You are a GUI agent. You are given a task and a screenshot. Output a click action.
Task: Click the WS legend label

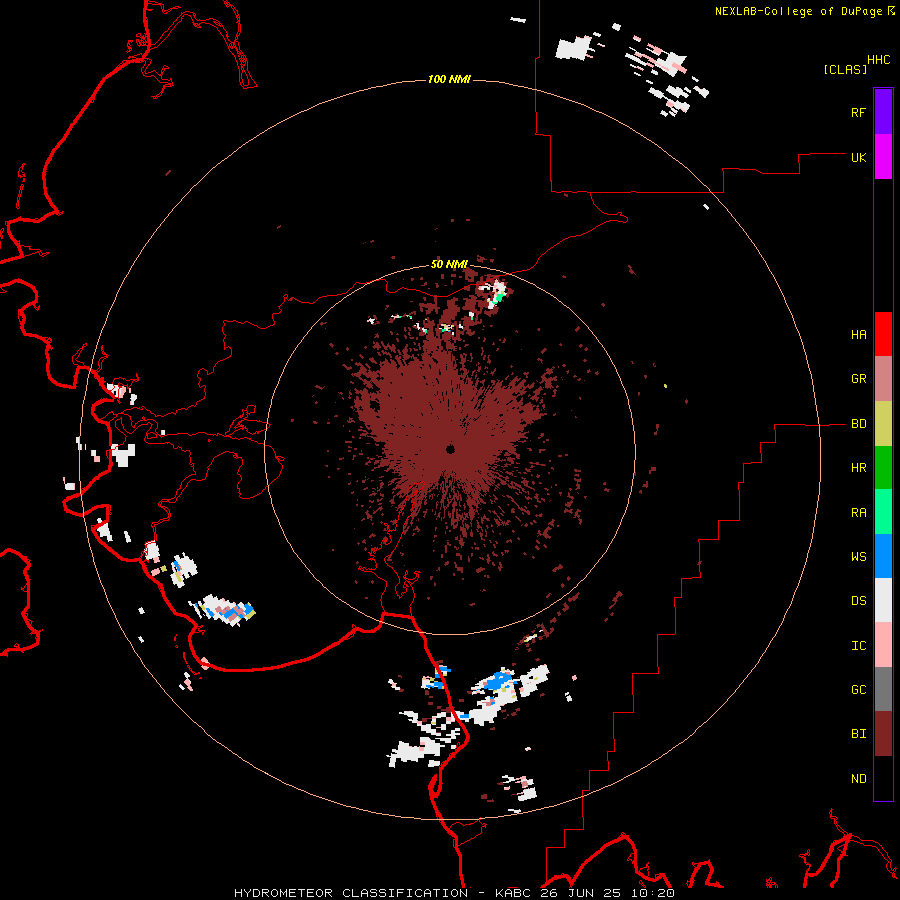(858, 556)
